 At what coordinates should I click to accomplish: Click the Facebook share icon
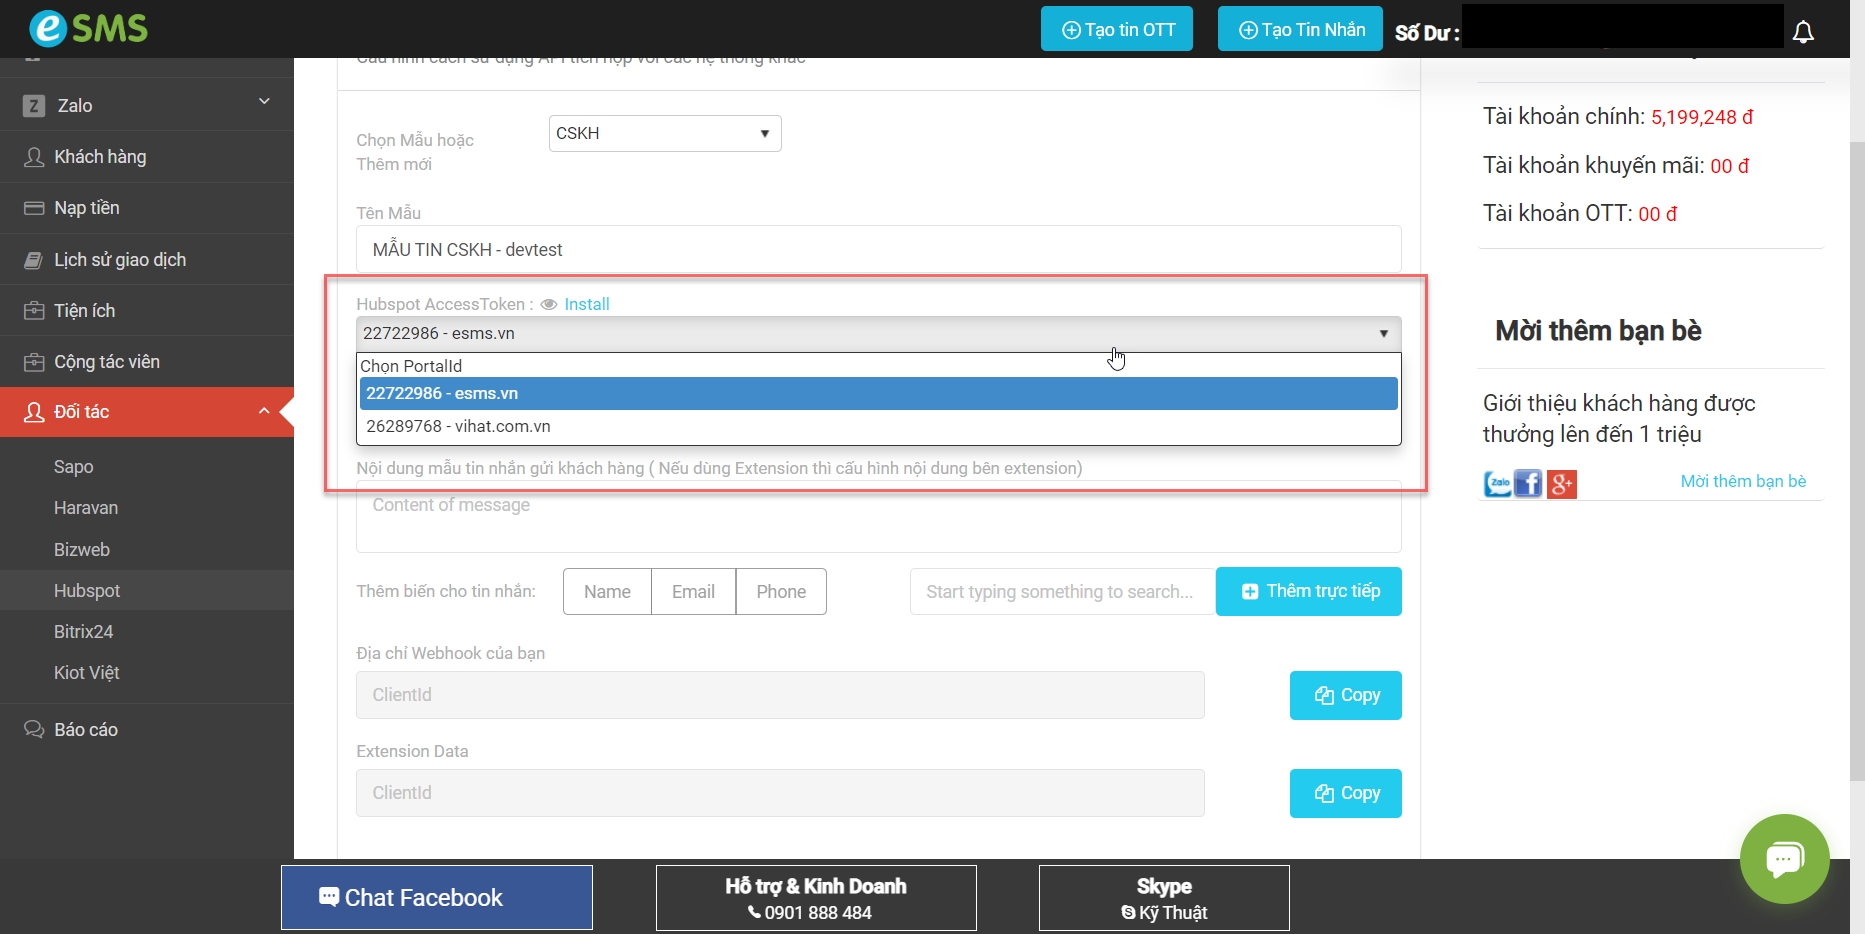(x=1528, y=484)
